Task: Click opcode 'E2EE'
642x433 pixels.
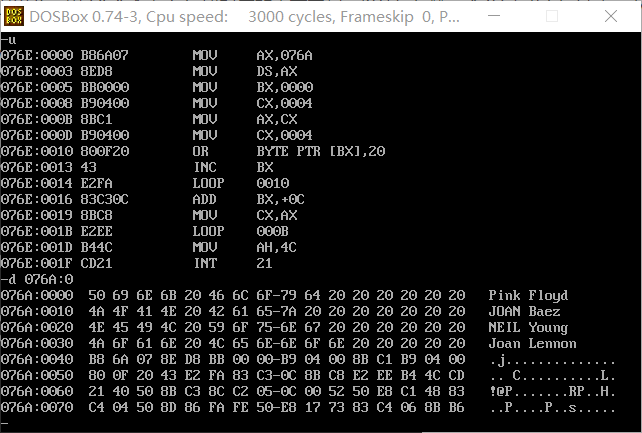Action: coord(97,231)
